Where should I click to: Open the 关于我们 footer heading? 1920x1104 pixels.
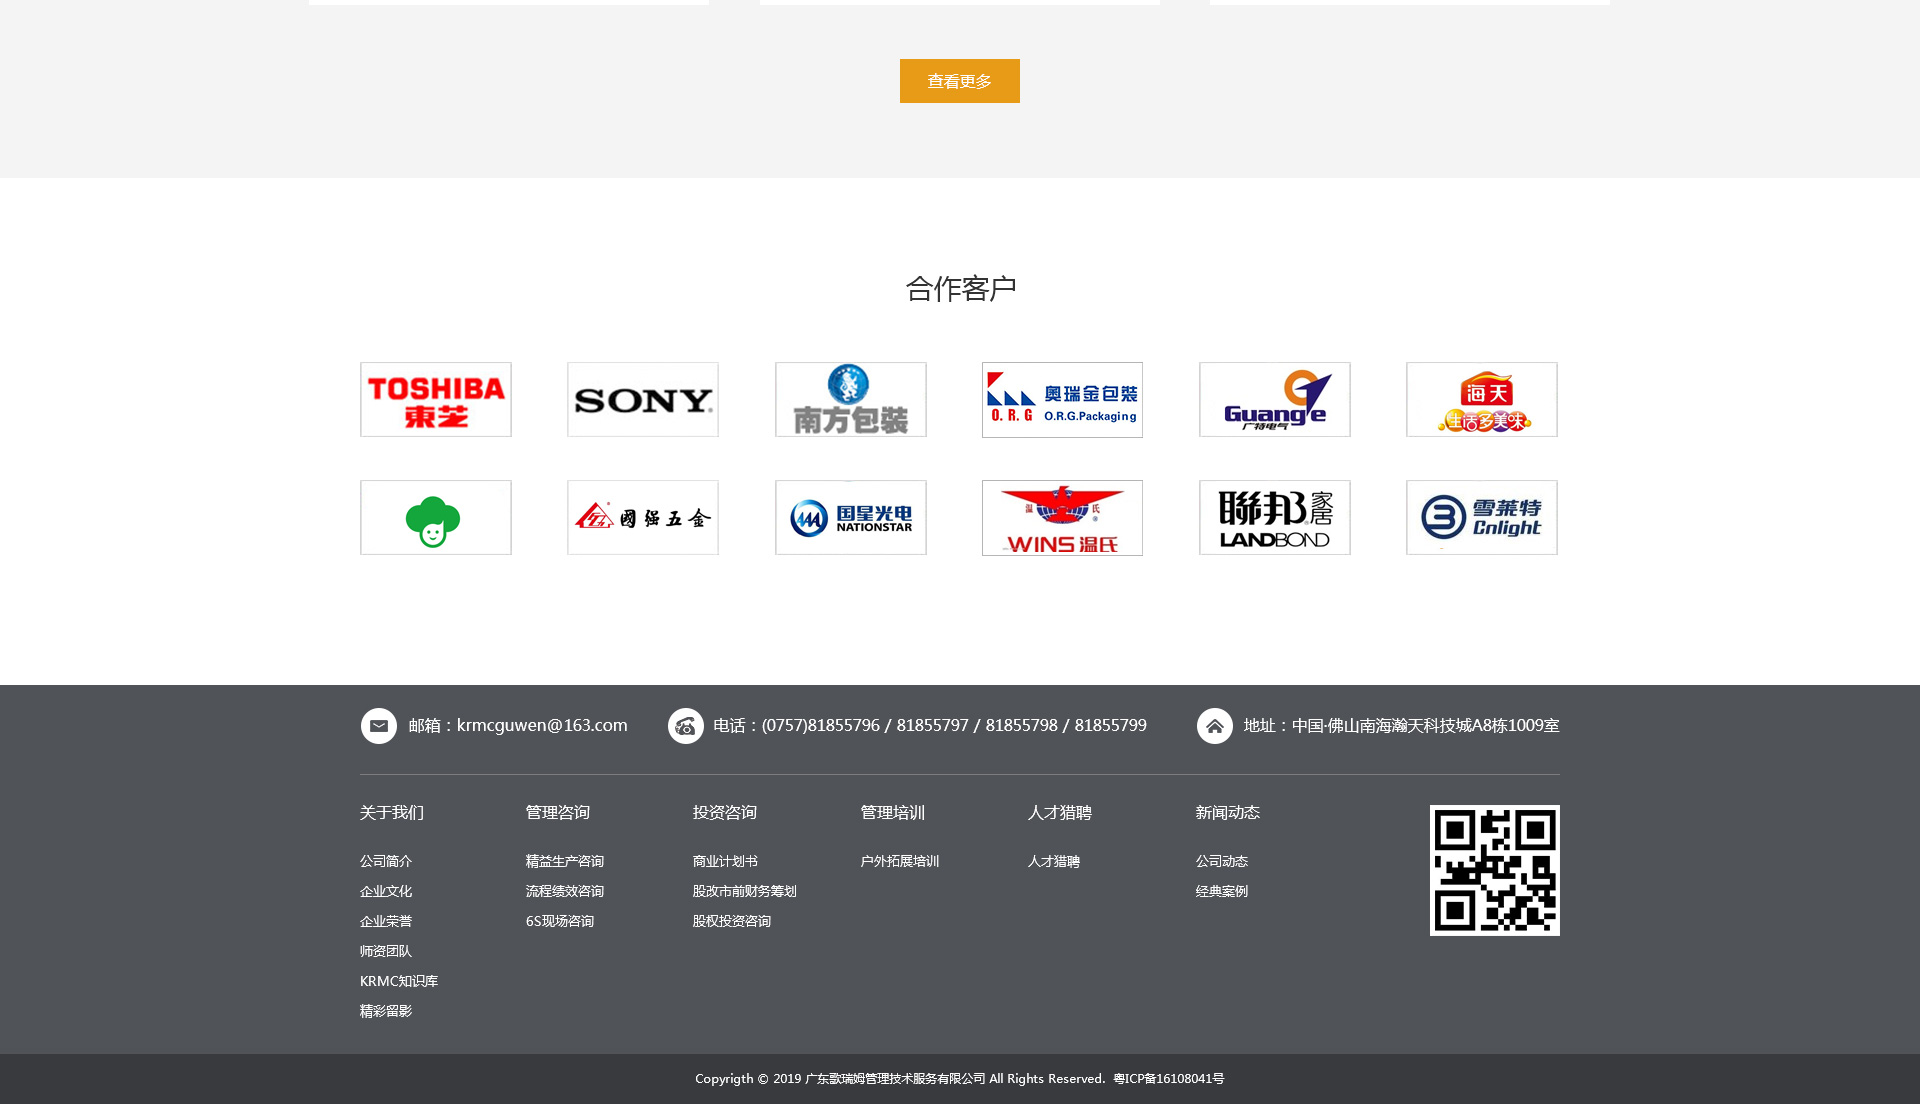392,813
